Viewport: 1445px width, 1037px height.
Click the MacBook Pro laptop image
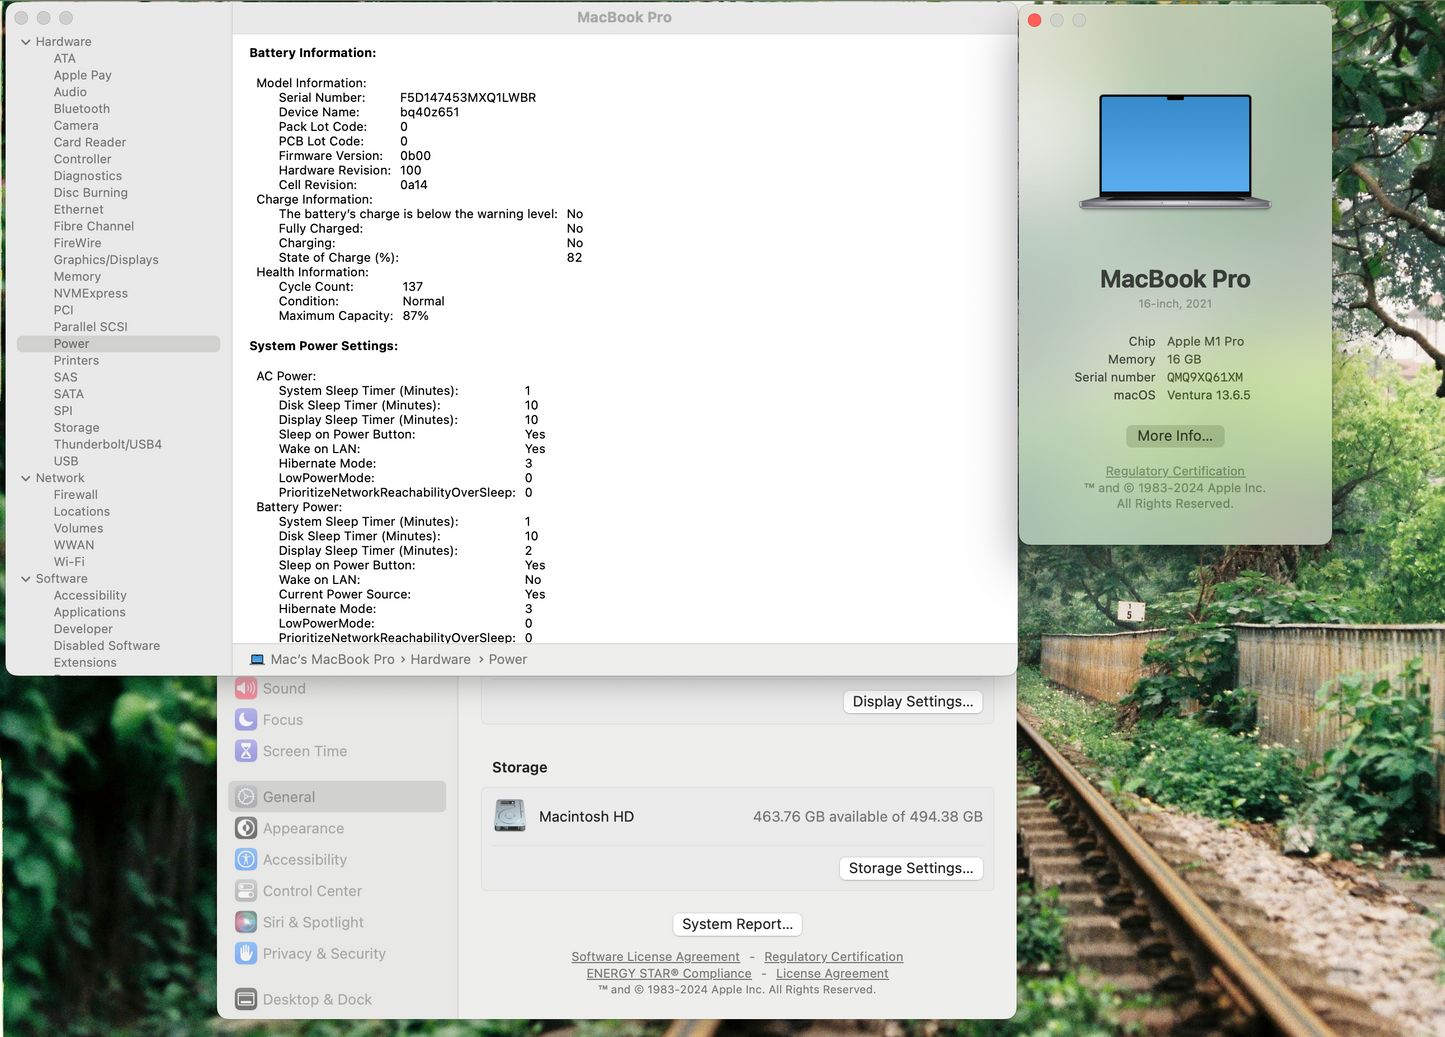(1175, 152)
